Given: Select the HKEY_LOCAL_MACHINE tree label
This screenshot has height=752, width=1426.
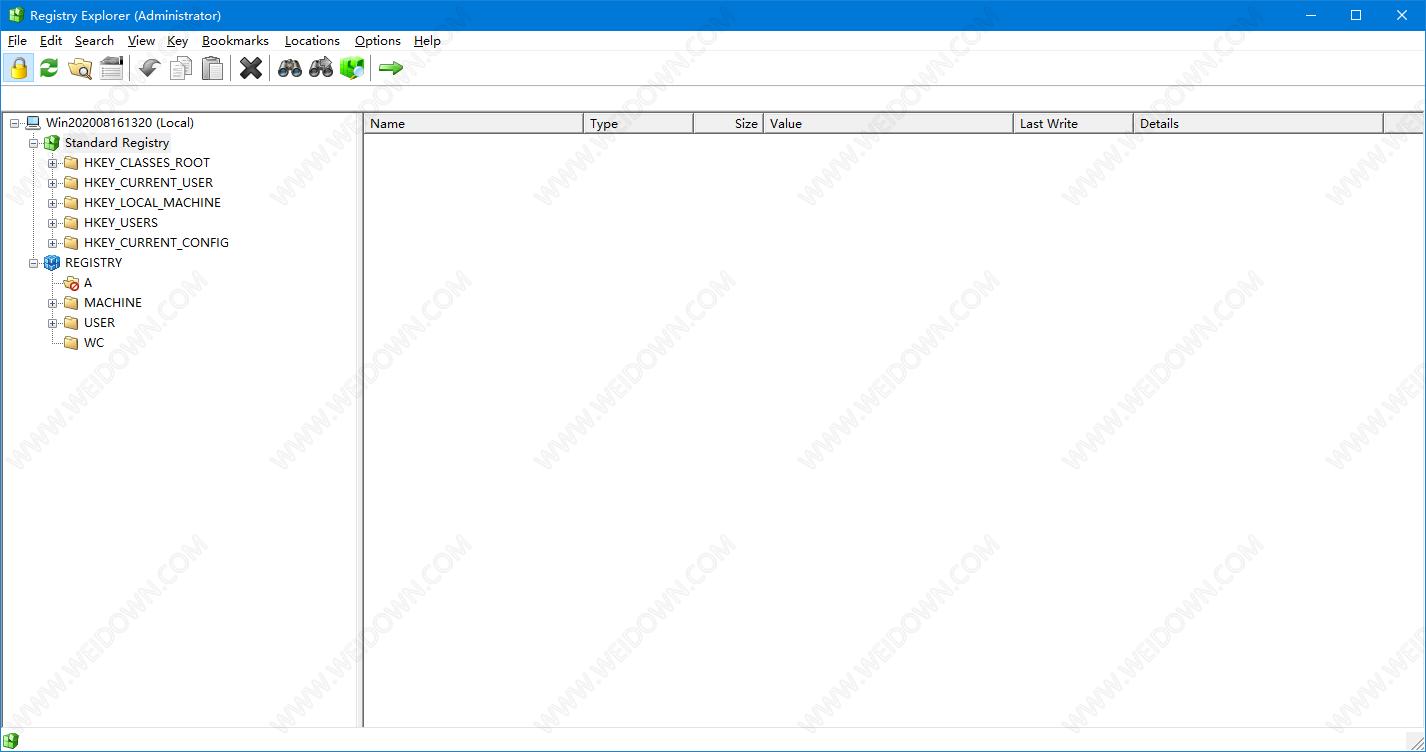Looking at the screenshot, I should (x=152, y=203).
